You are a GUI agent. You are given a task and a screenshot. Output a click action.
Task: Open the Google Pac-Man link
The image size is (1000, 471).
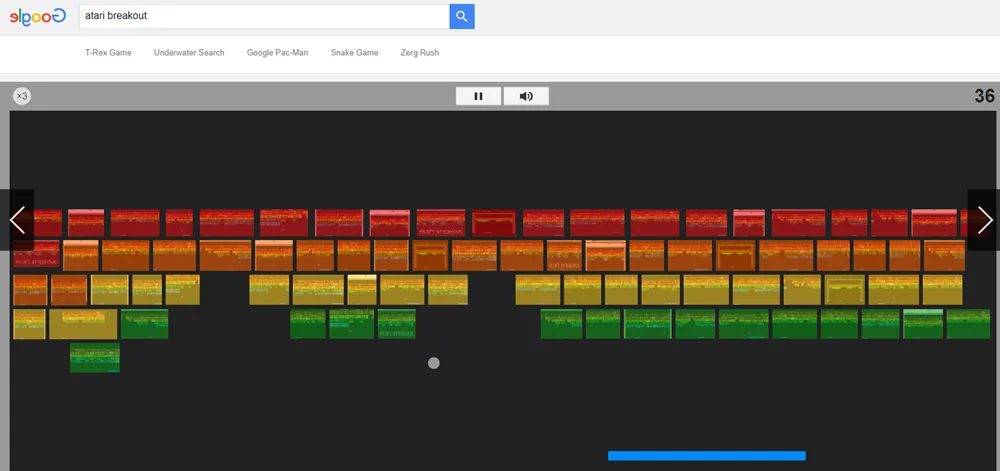(277, 53)
